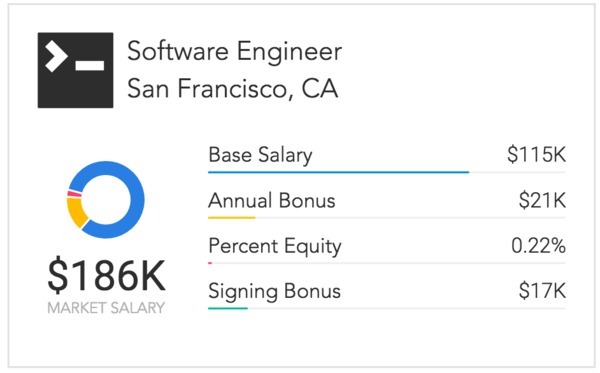Click the $115K base salary value

click(536, 155)
